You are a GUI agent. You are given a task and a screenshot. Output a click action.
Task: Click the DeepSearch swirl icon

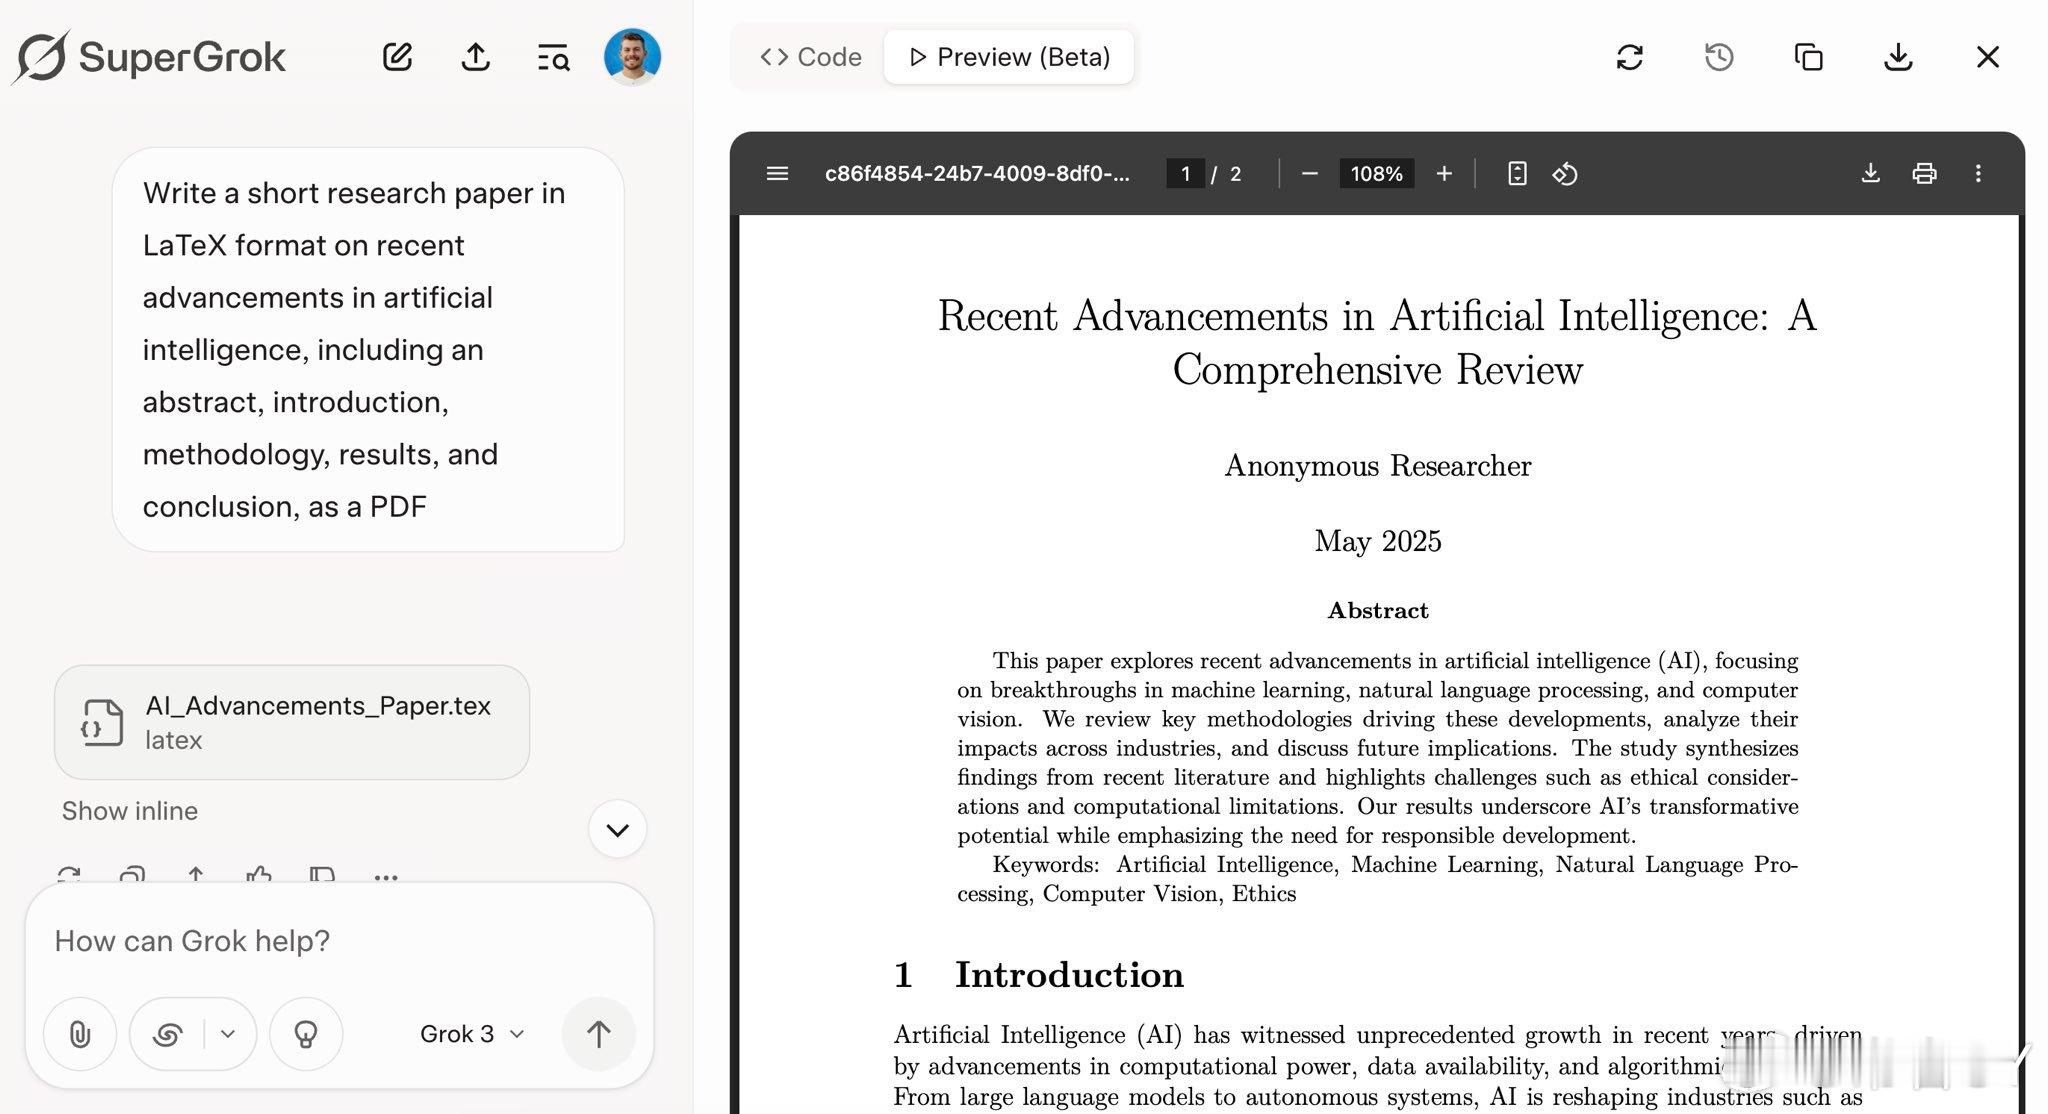coord(167,1034)
